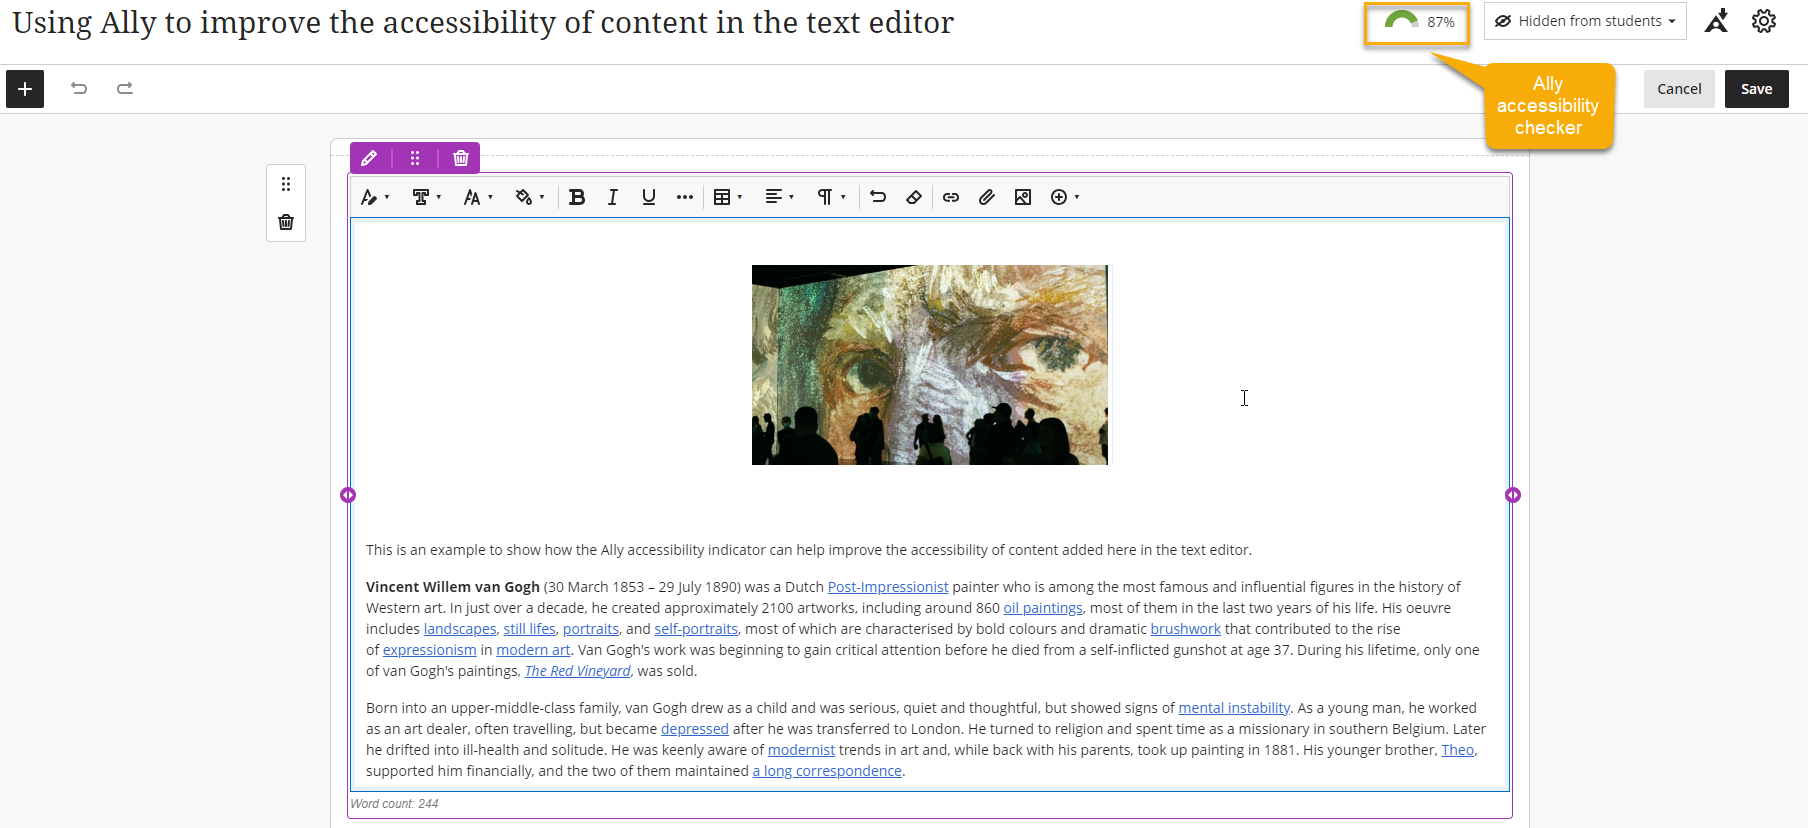Open the text style dropdown
The width and height of the screenshot is (1808, 828).
coord(375,197)
